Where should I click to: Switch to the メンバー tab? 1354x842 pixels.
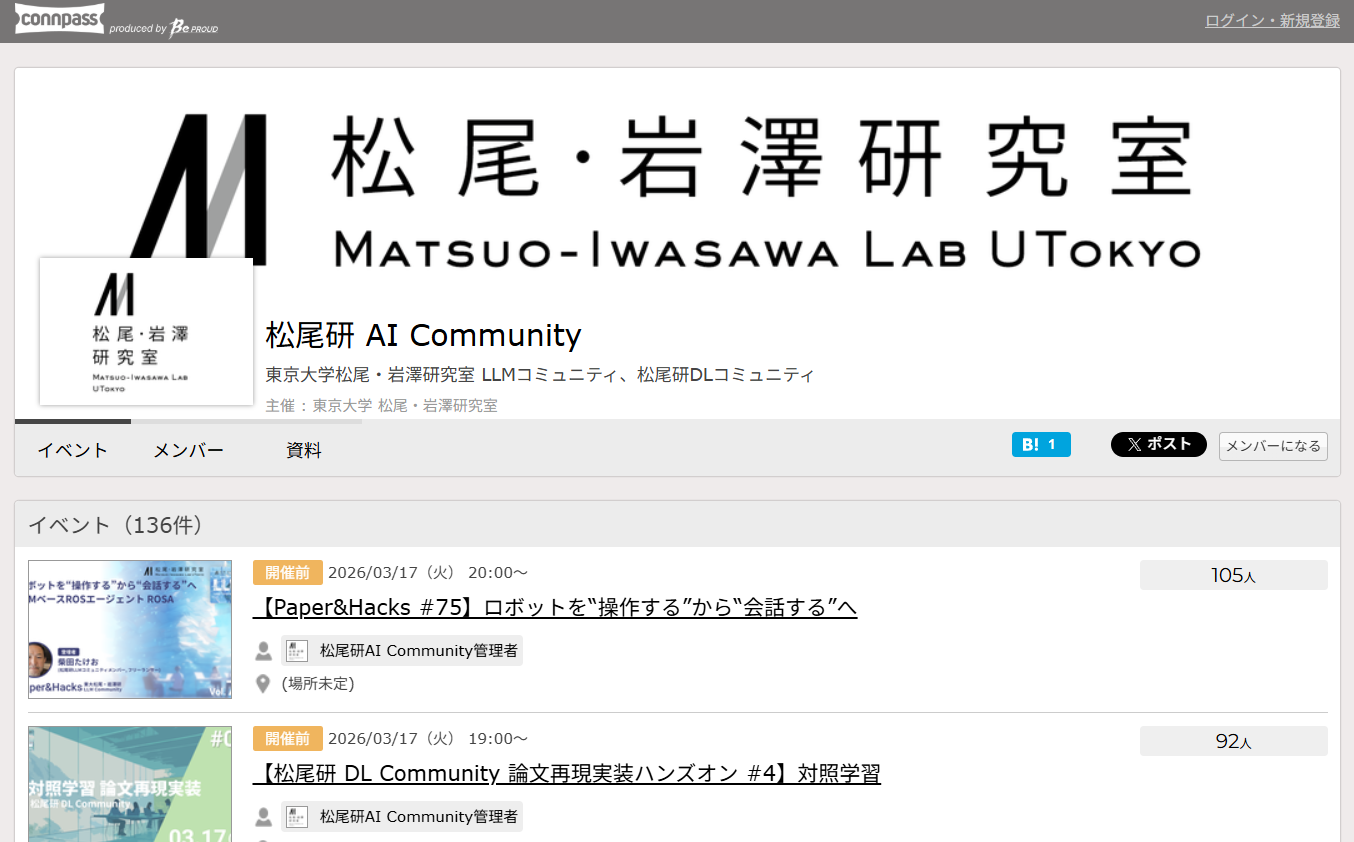point(188,450)
